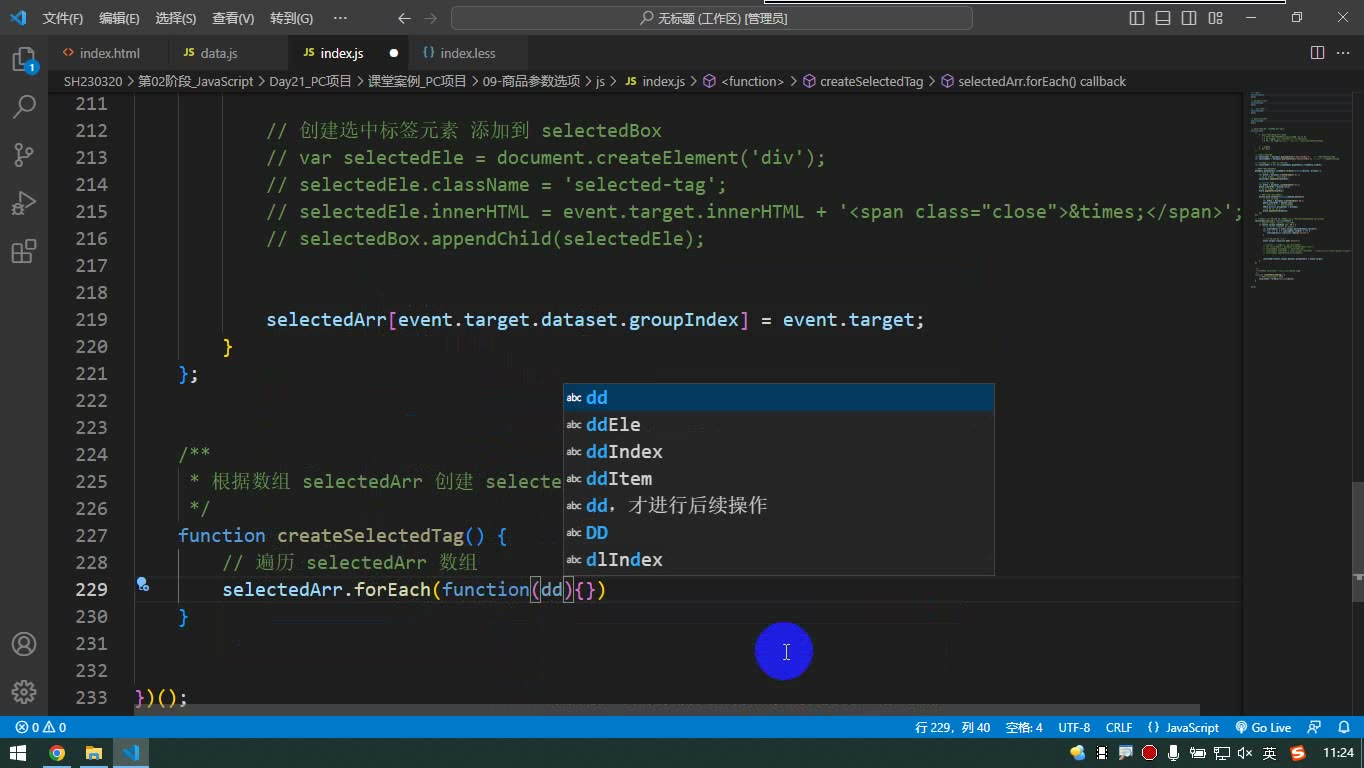Open the editor More Actions ellipsis

click(x=1344, y=53)
